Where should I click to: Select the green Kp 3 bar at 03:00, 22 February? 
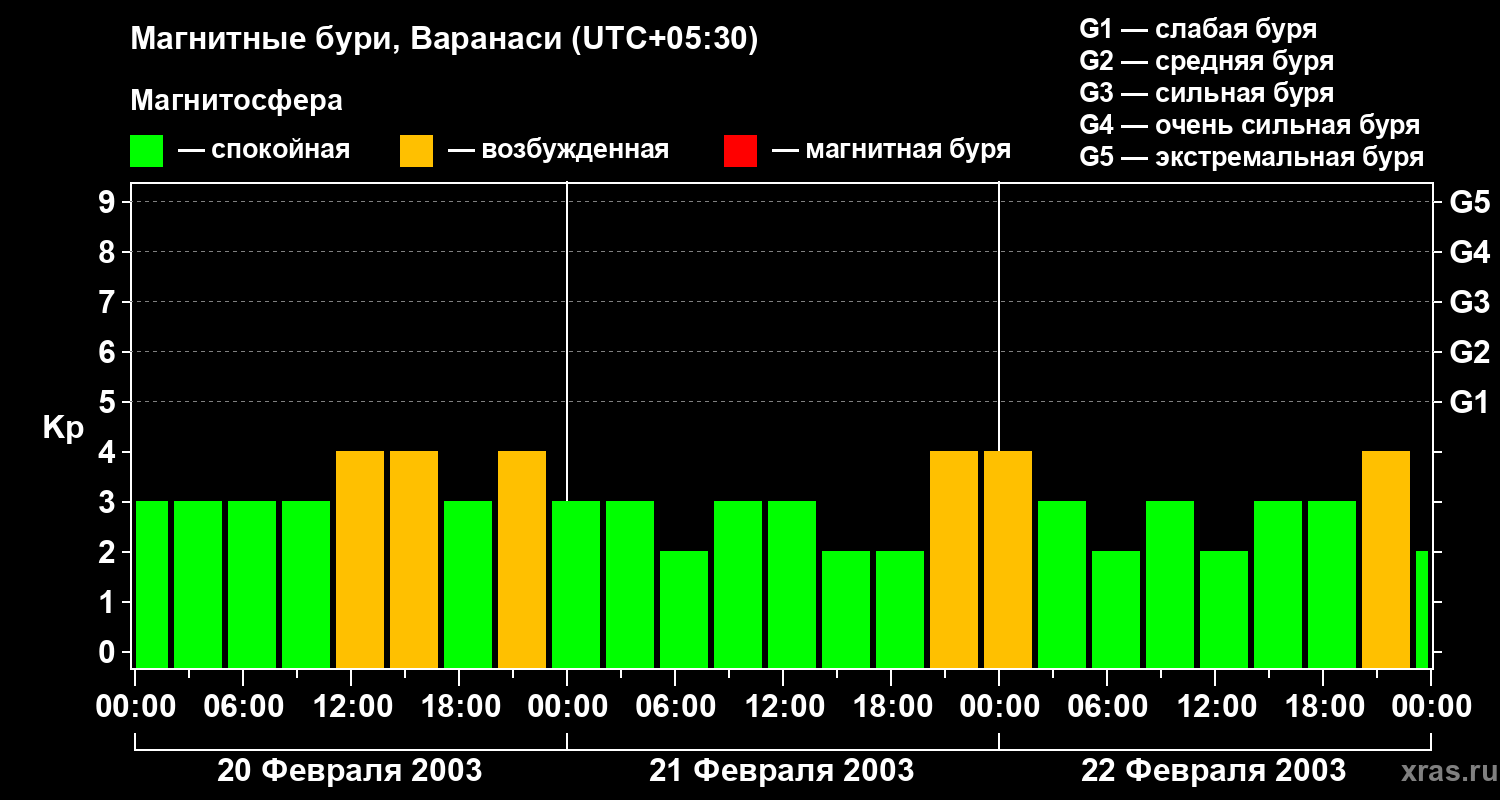(x=1062, y=585)
